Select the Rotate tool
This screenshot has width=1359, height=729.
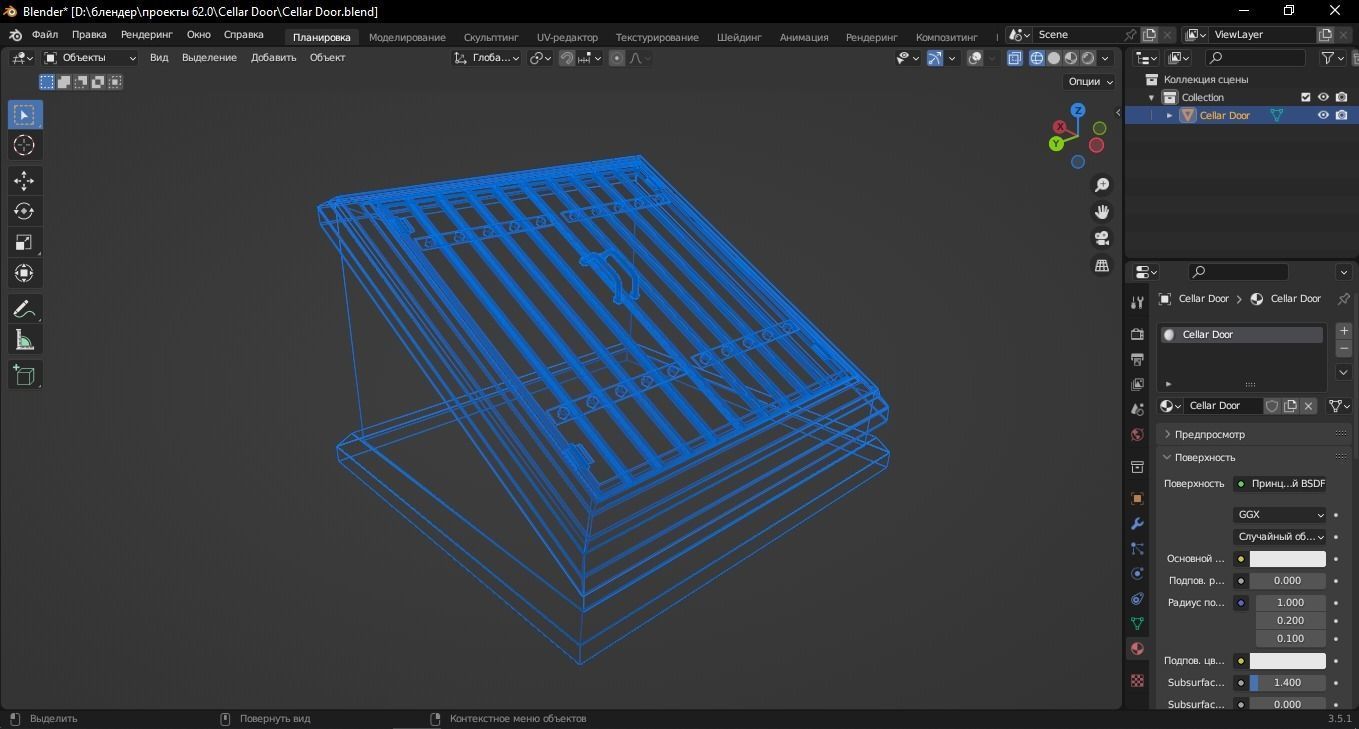[24, 211]
